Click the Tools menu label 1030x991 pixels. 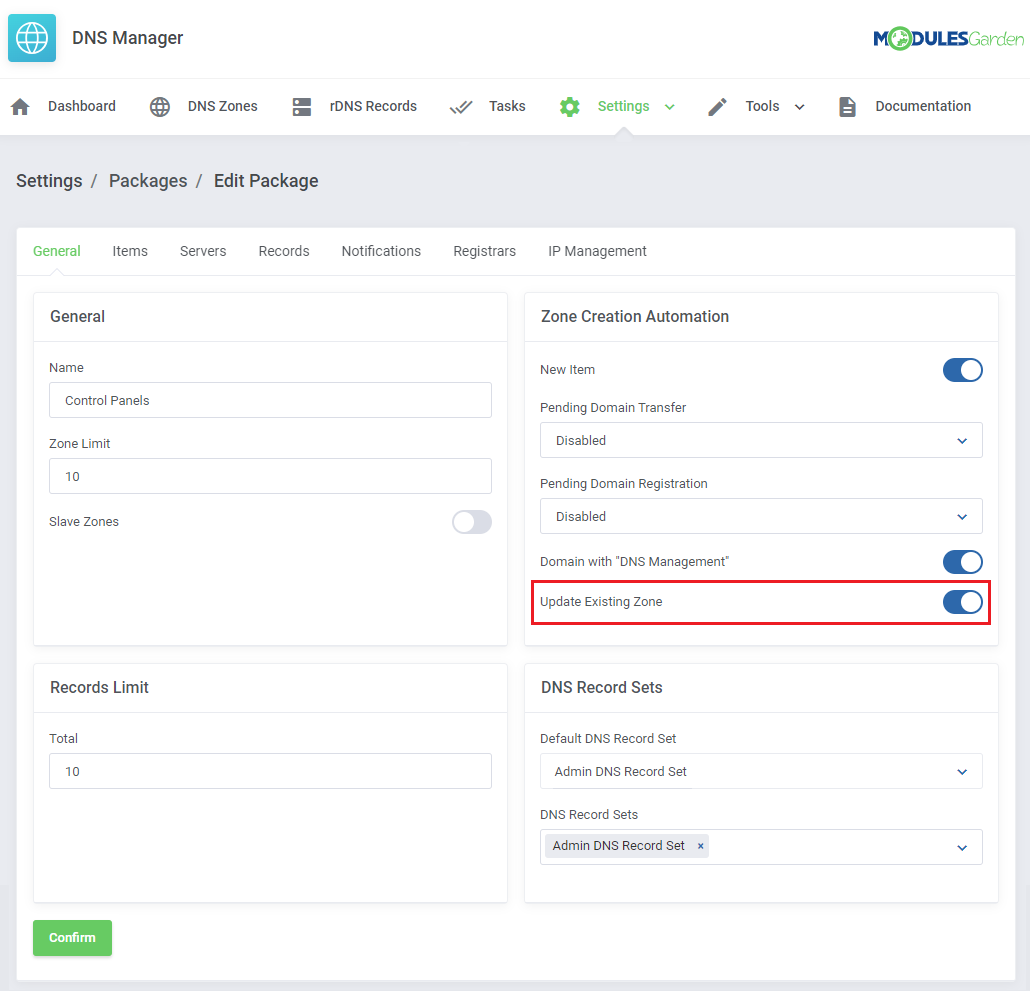[x=762, y=106]
